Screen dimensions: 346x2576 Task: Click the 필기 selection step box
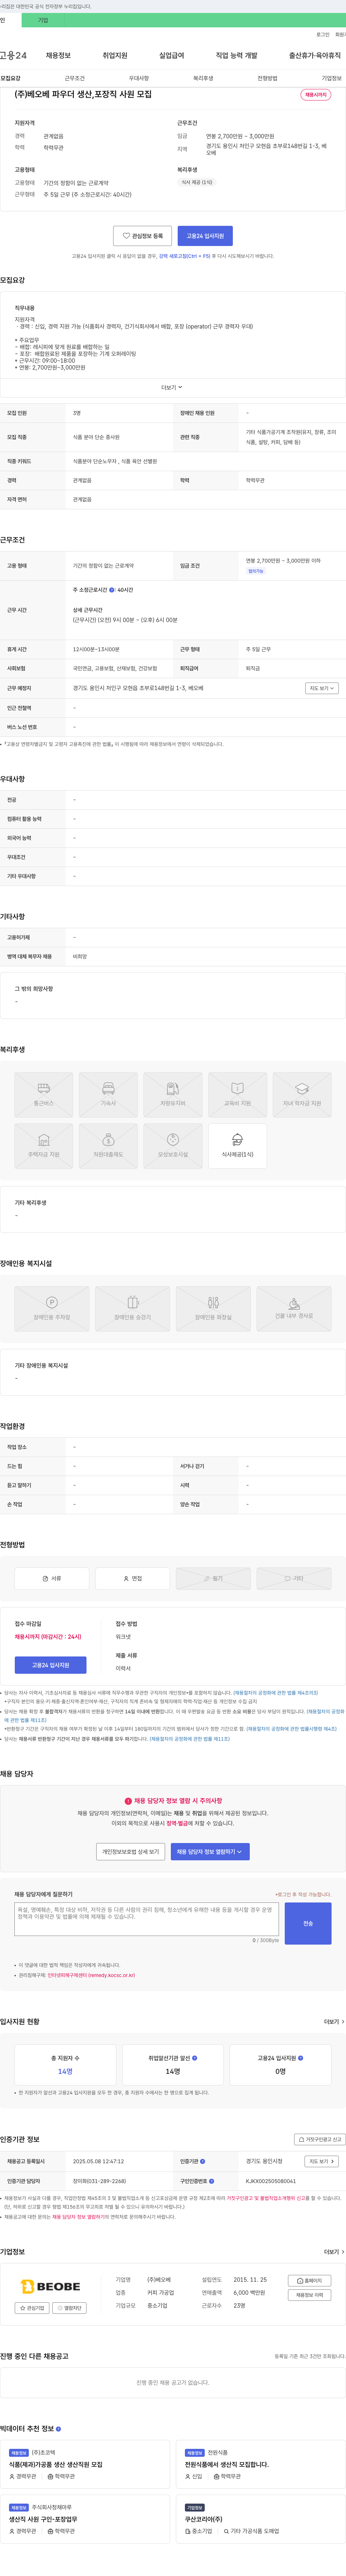(x=213, y=1579)
